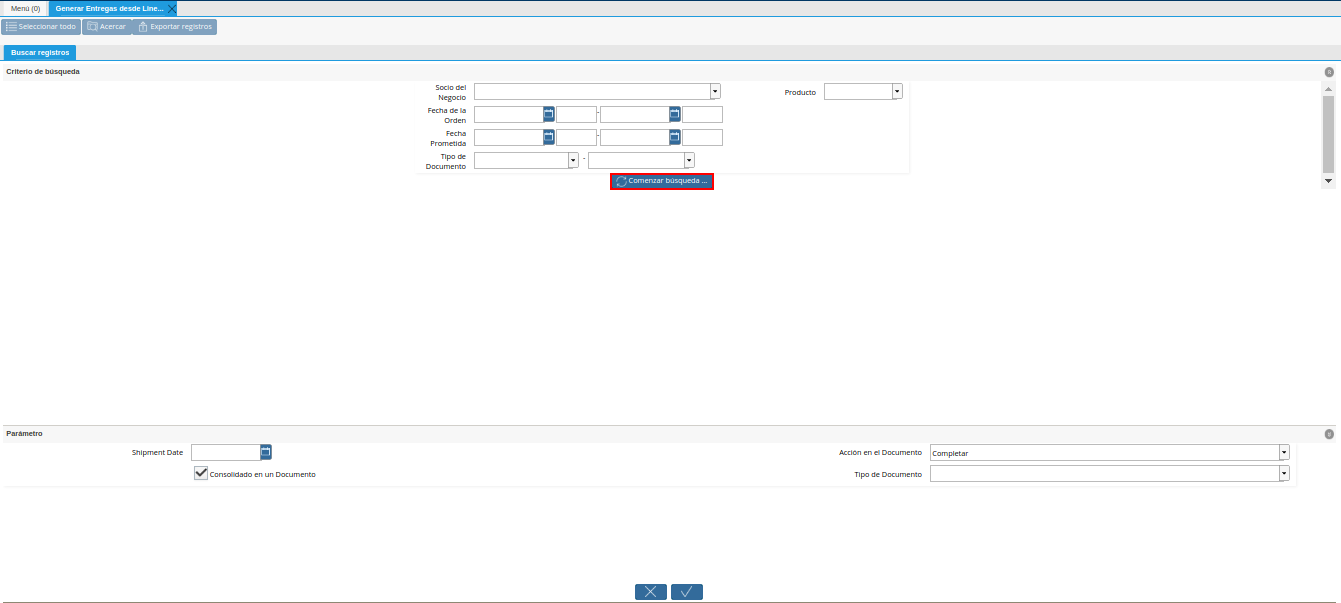Open calendar for Fecha Prometida end date
The width and height of the screenshot is (1341, 603).
[675, 137]
